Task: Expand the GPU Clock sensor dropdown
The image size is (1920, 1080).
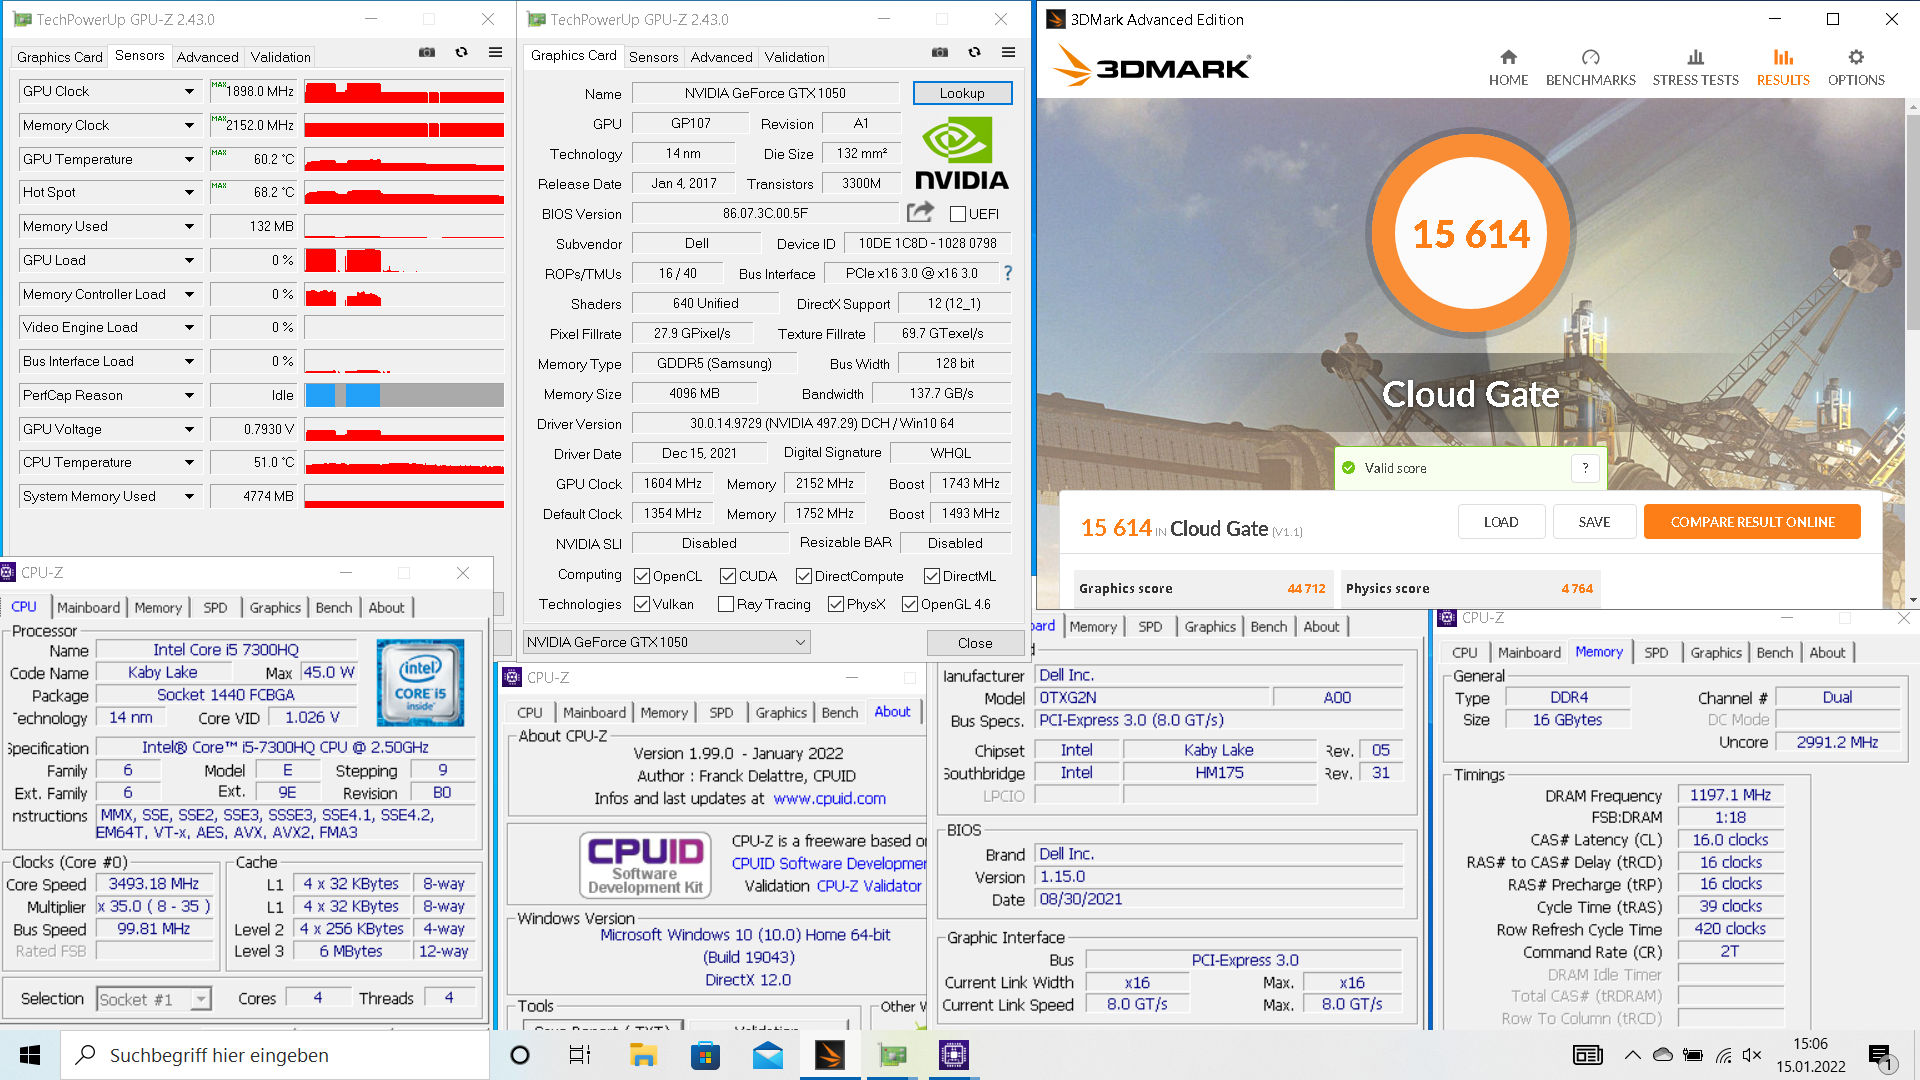Action: click(189, 91)
